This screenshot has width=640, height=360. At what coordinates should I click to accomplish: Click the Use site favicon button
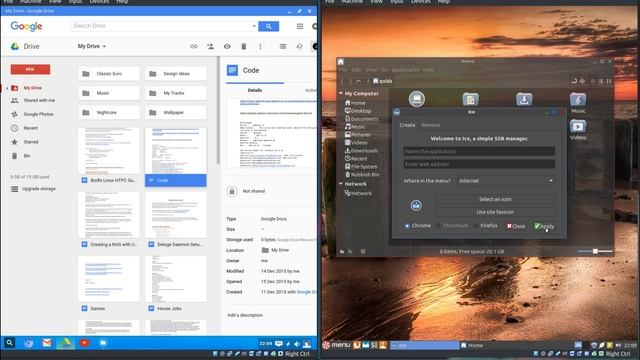pyautogui.click(x=495, y=212)
